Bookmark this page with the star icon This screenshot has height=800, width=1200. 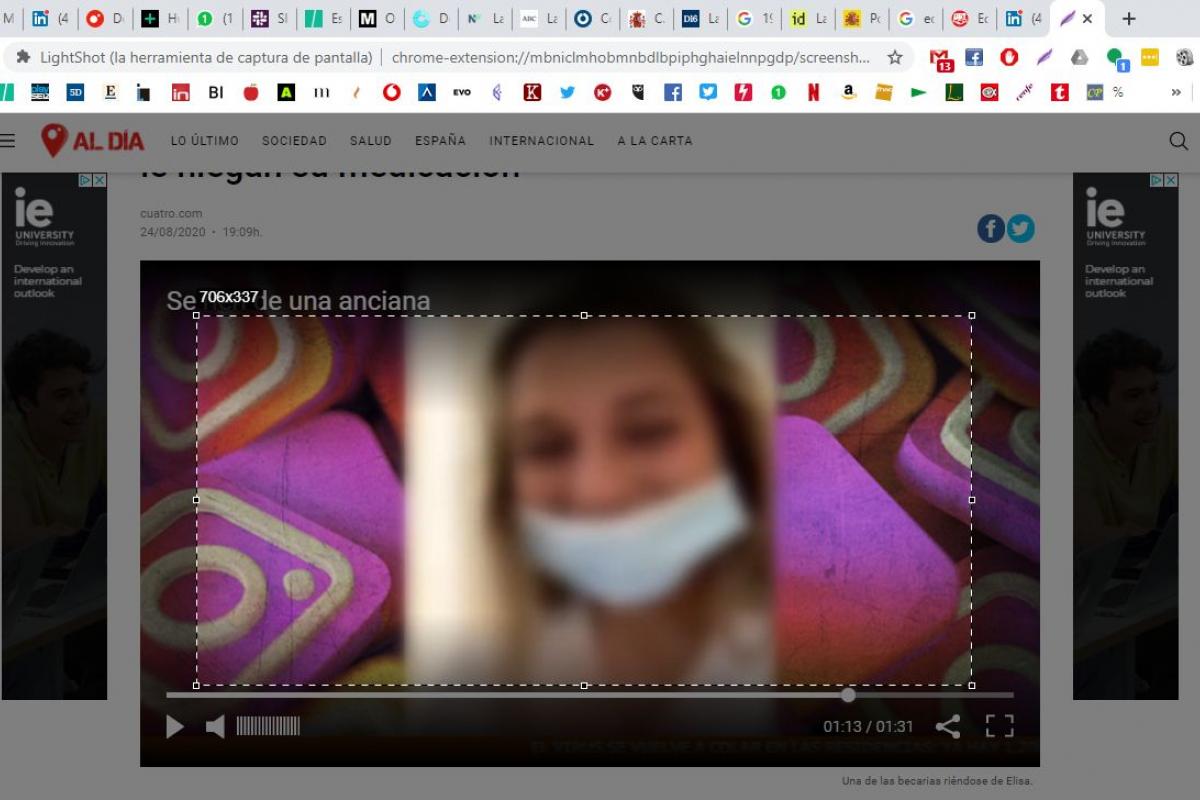[x=895, y=57]
